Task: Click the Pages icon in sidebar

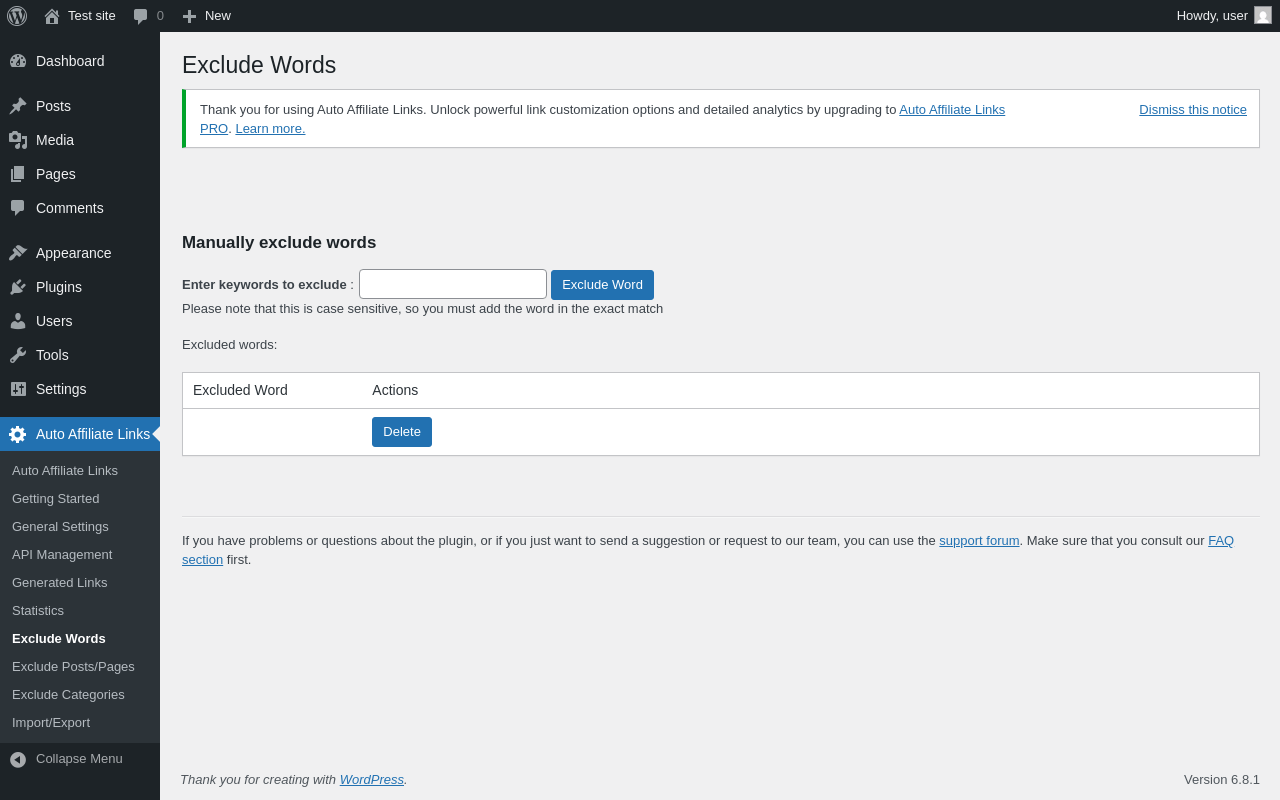Action: 18,174
